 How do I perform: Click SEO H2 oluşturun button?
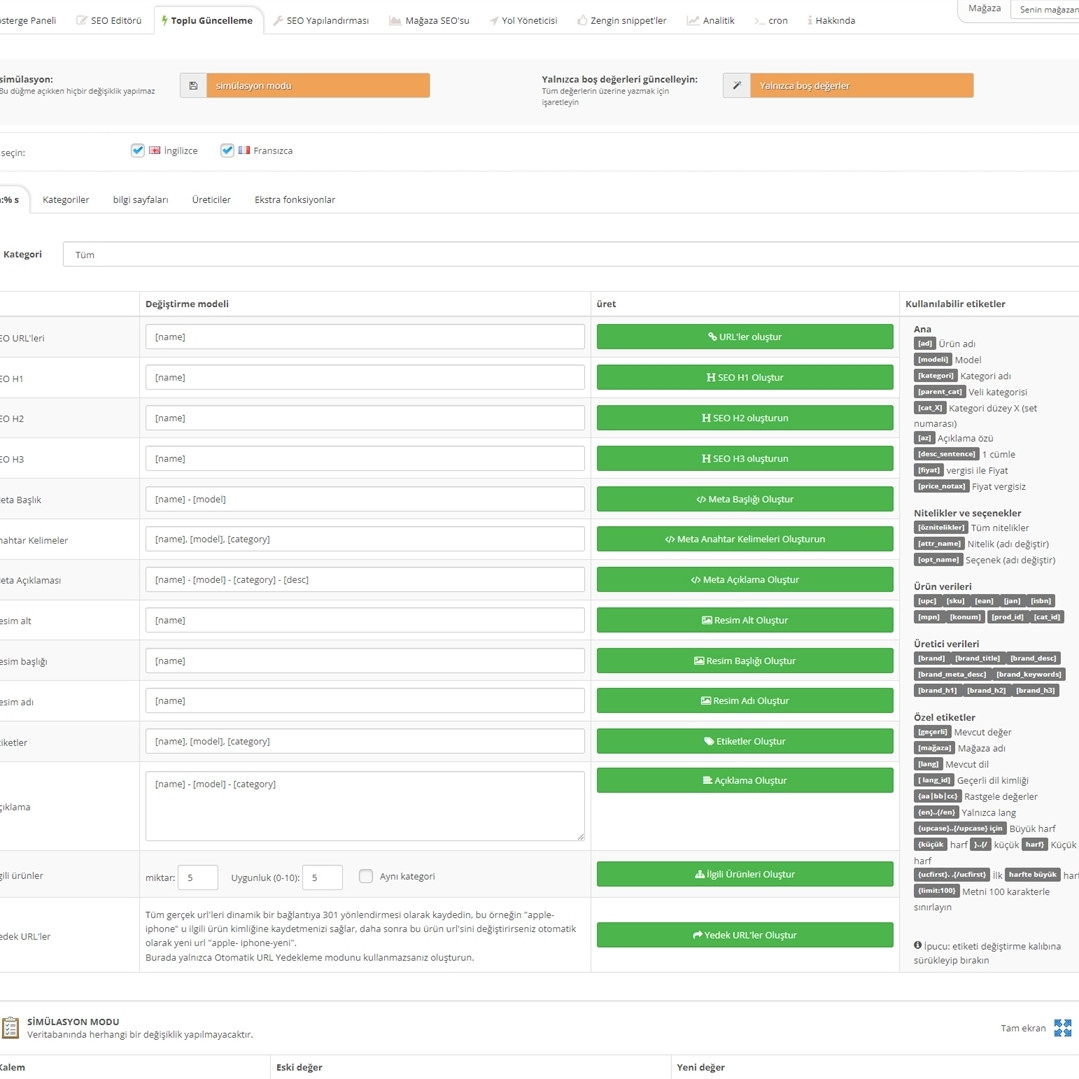(x=745, y=418)
